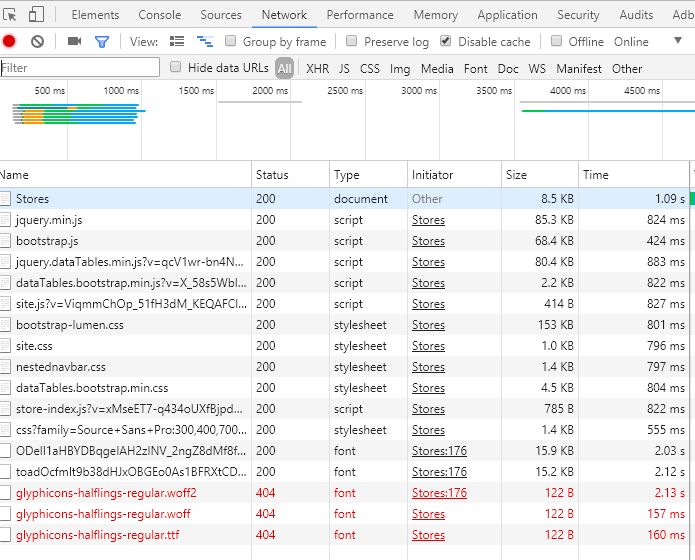Switch to the Console tab
This screenshot has height=560, width=695.
click(x=160, y=15)
